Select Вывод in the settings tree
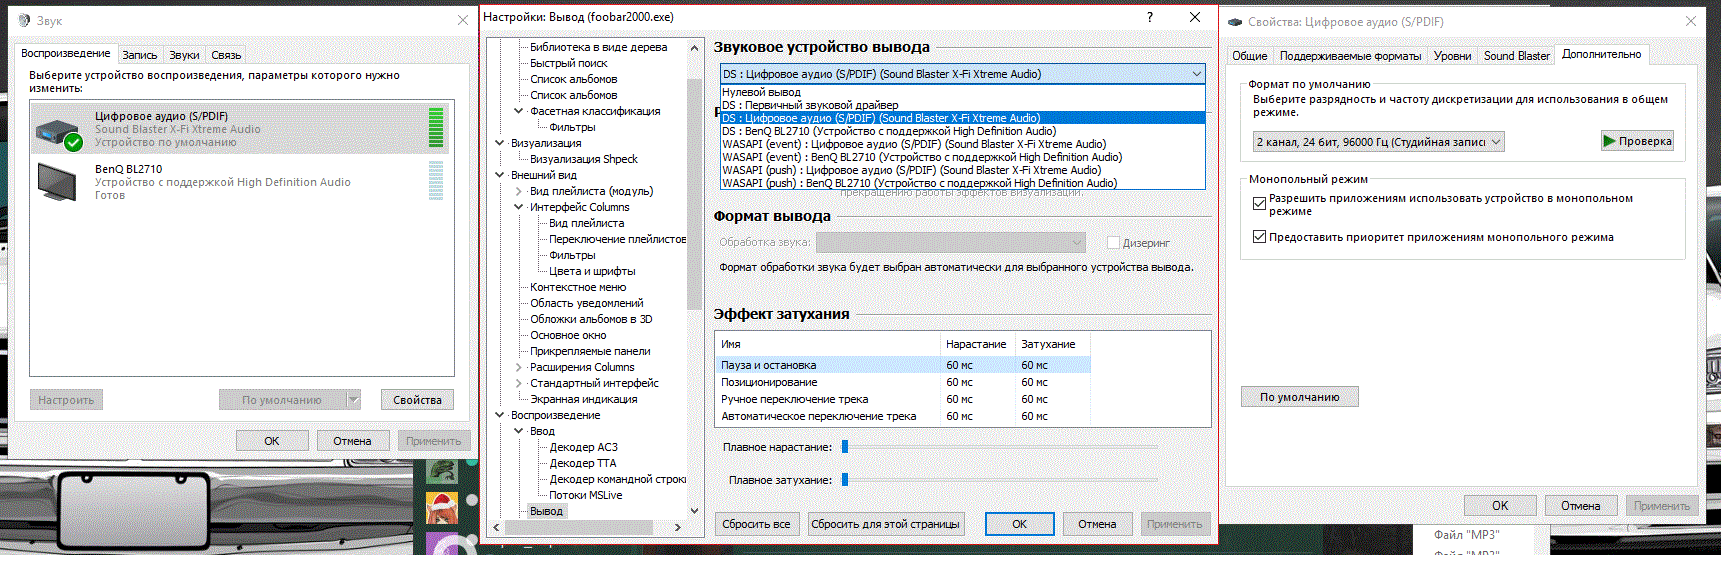Screen dimensions: 1721x576 click(x=546, y=511)
